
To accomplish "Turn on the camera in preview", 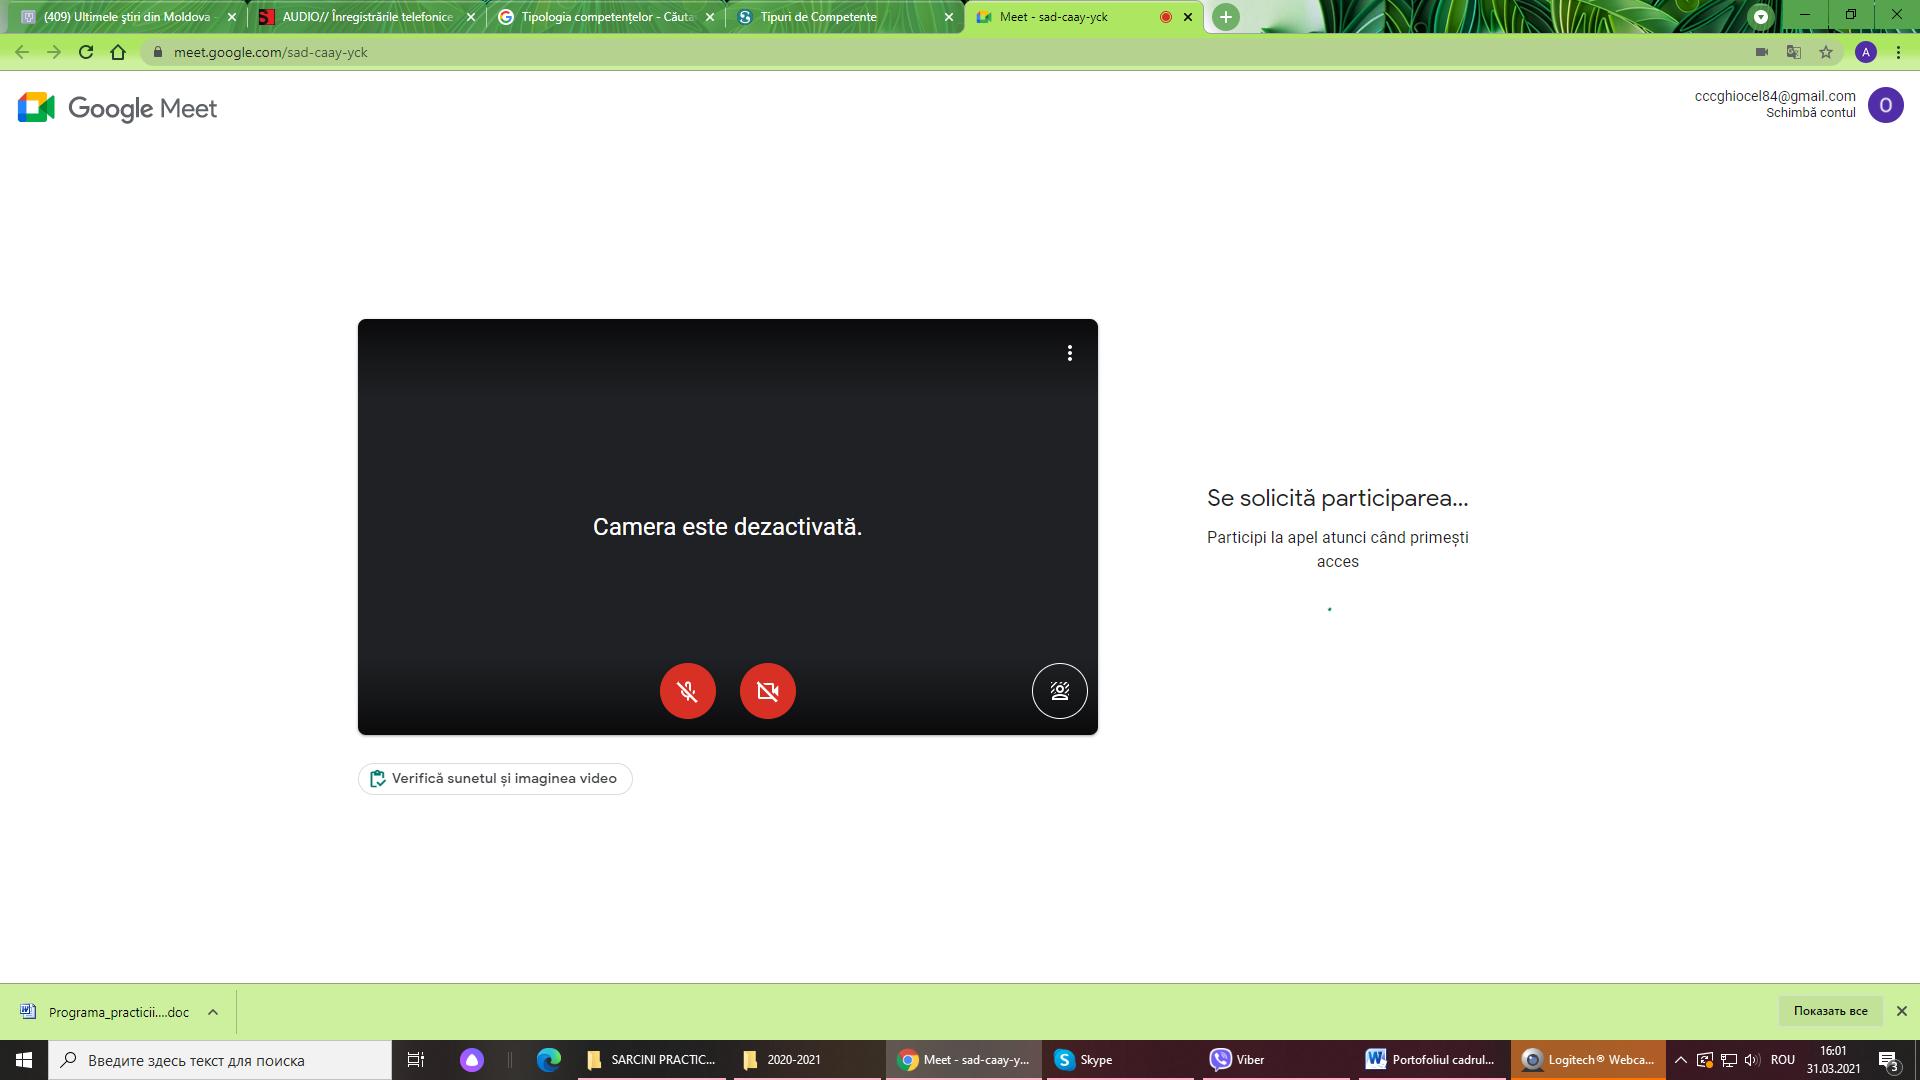I will click(x=768, y=691).
